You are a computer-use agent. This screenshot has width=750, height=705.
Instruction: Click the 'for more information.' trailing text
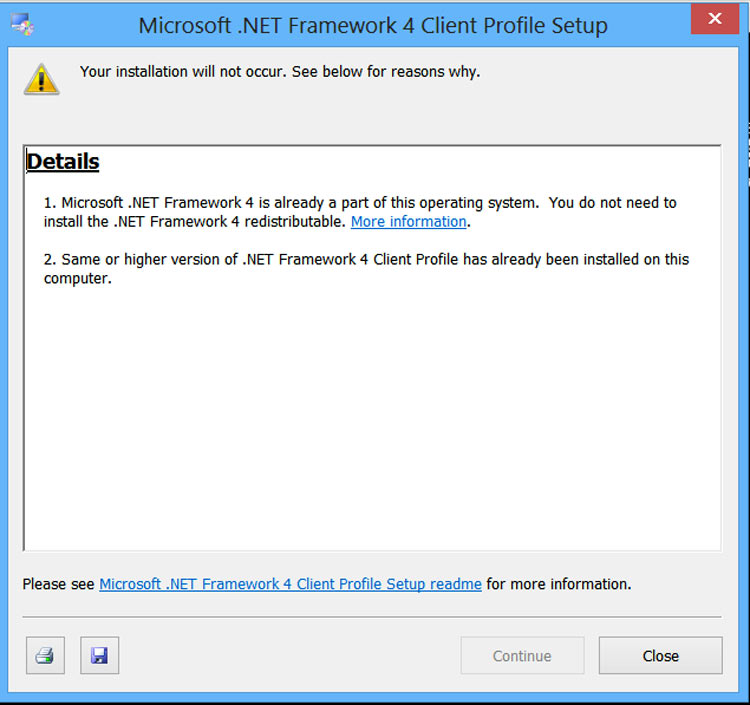click(559, 584)
